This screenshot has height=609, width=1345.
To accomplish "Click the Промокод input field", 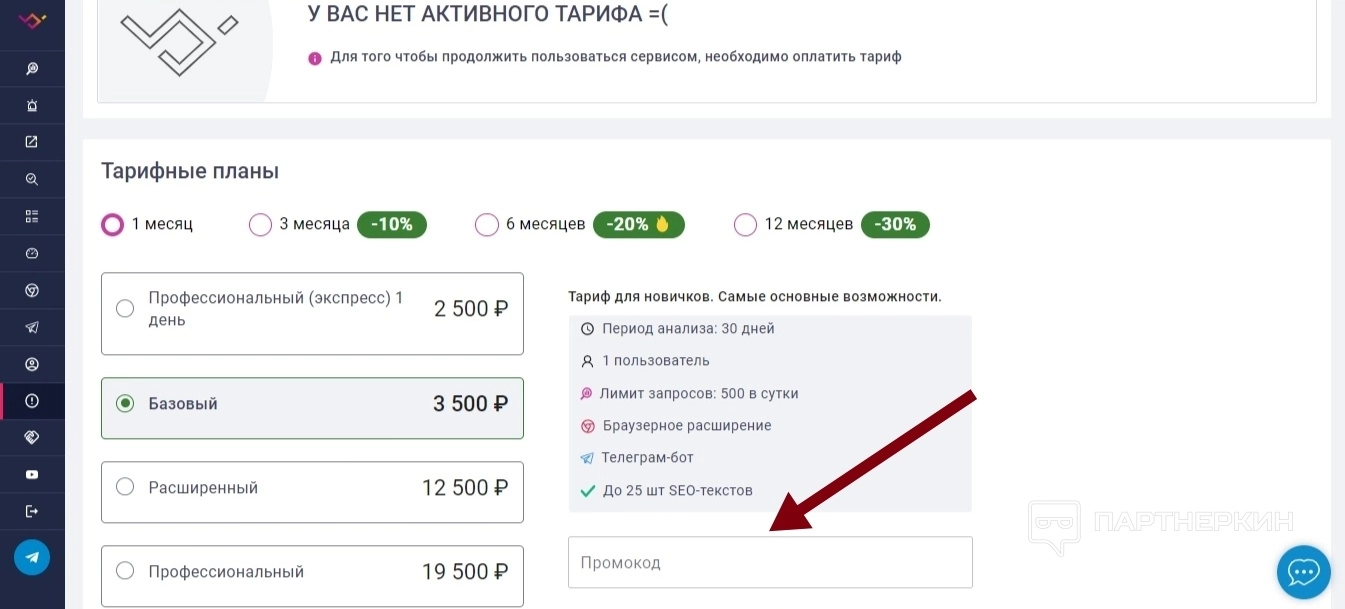I will point(770,563).
